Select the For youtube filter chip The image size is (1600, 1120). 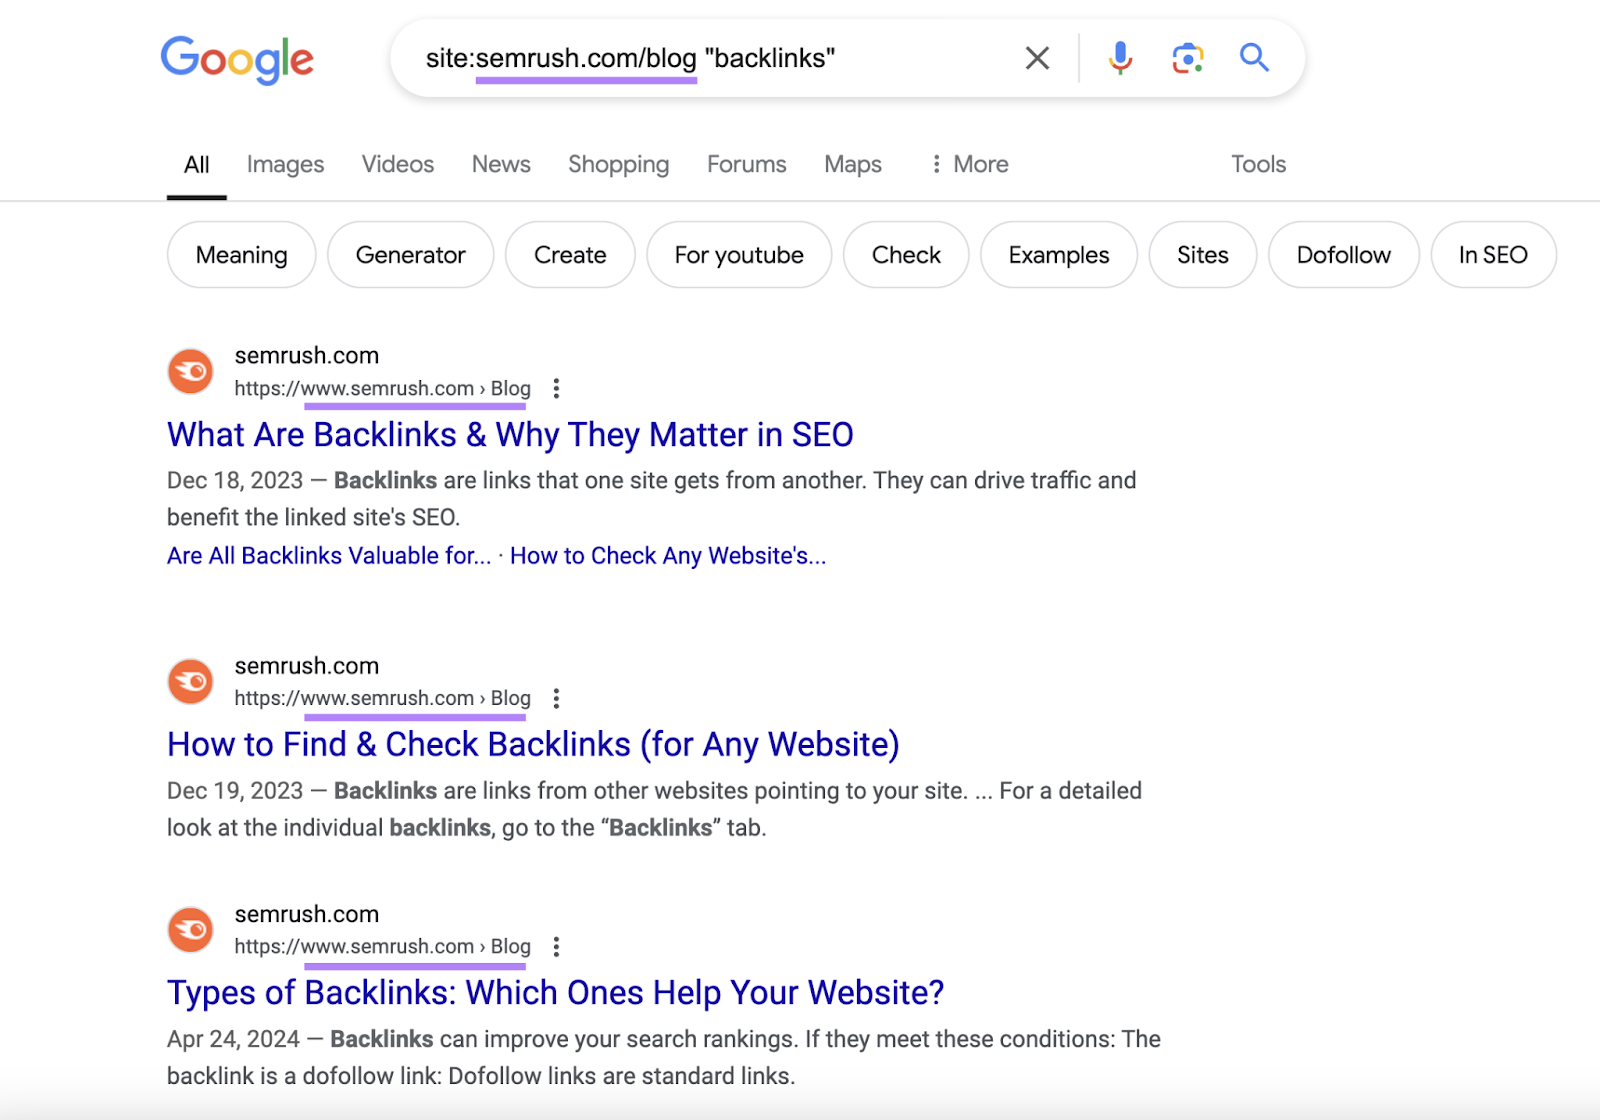coord(738,255)
